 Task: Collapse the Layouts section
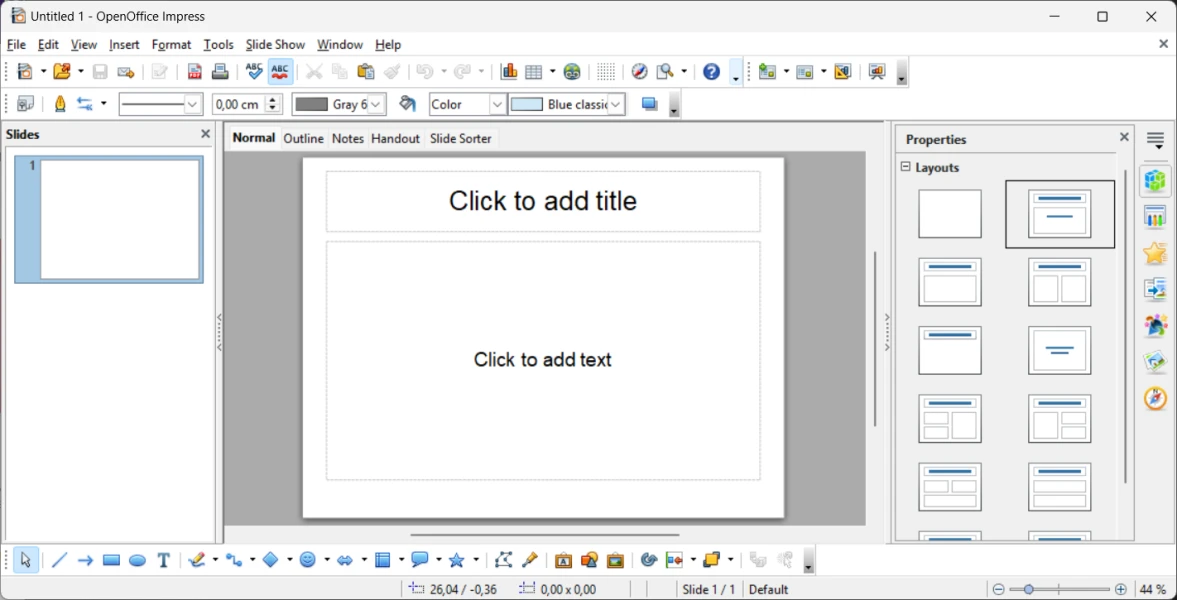[906, 167]
